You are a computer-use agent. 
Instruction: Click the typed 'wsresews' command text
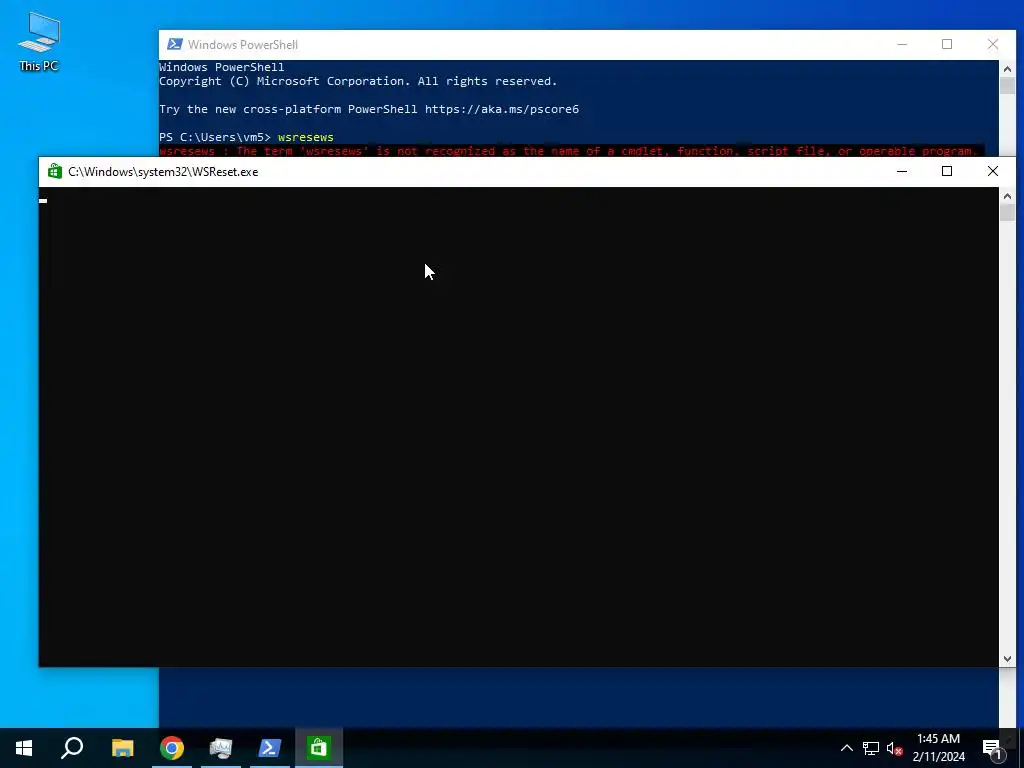(306, 137)
